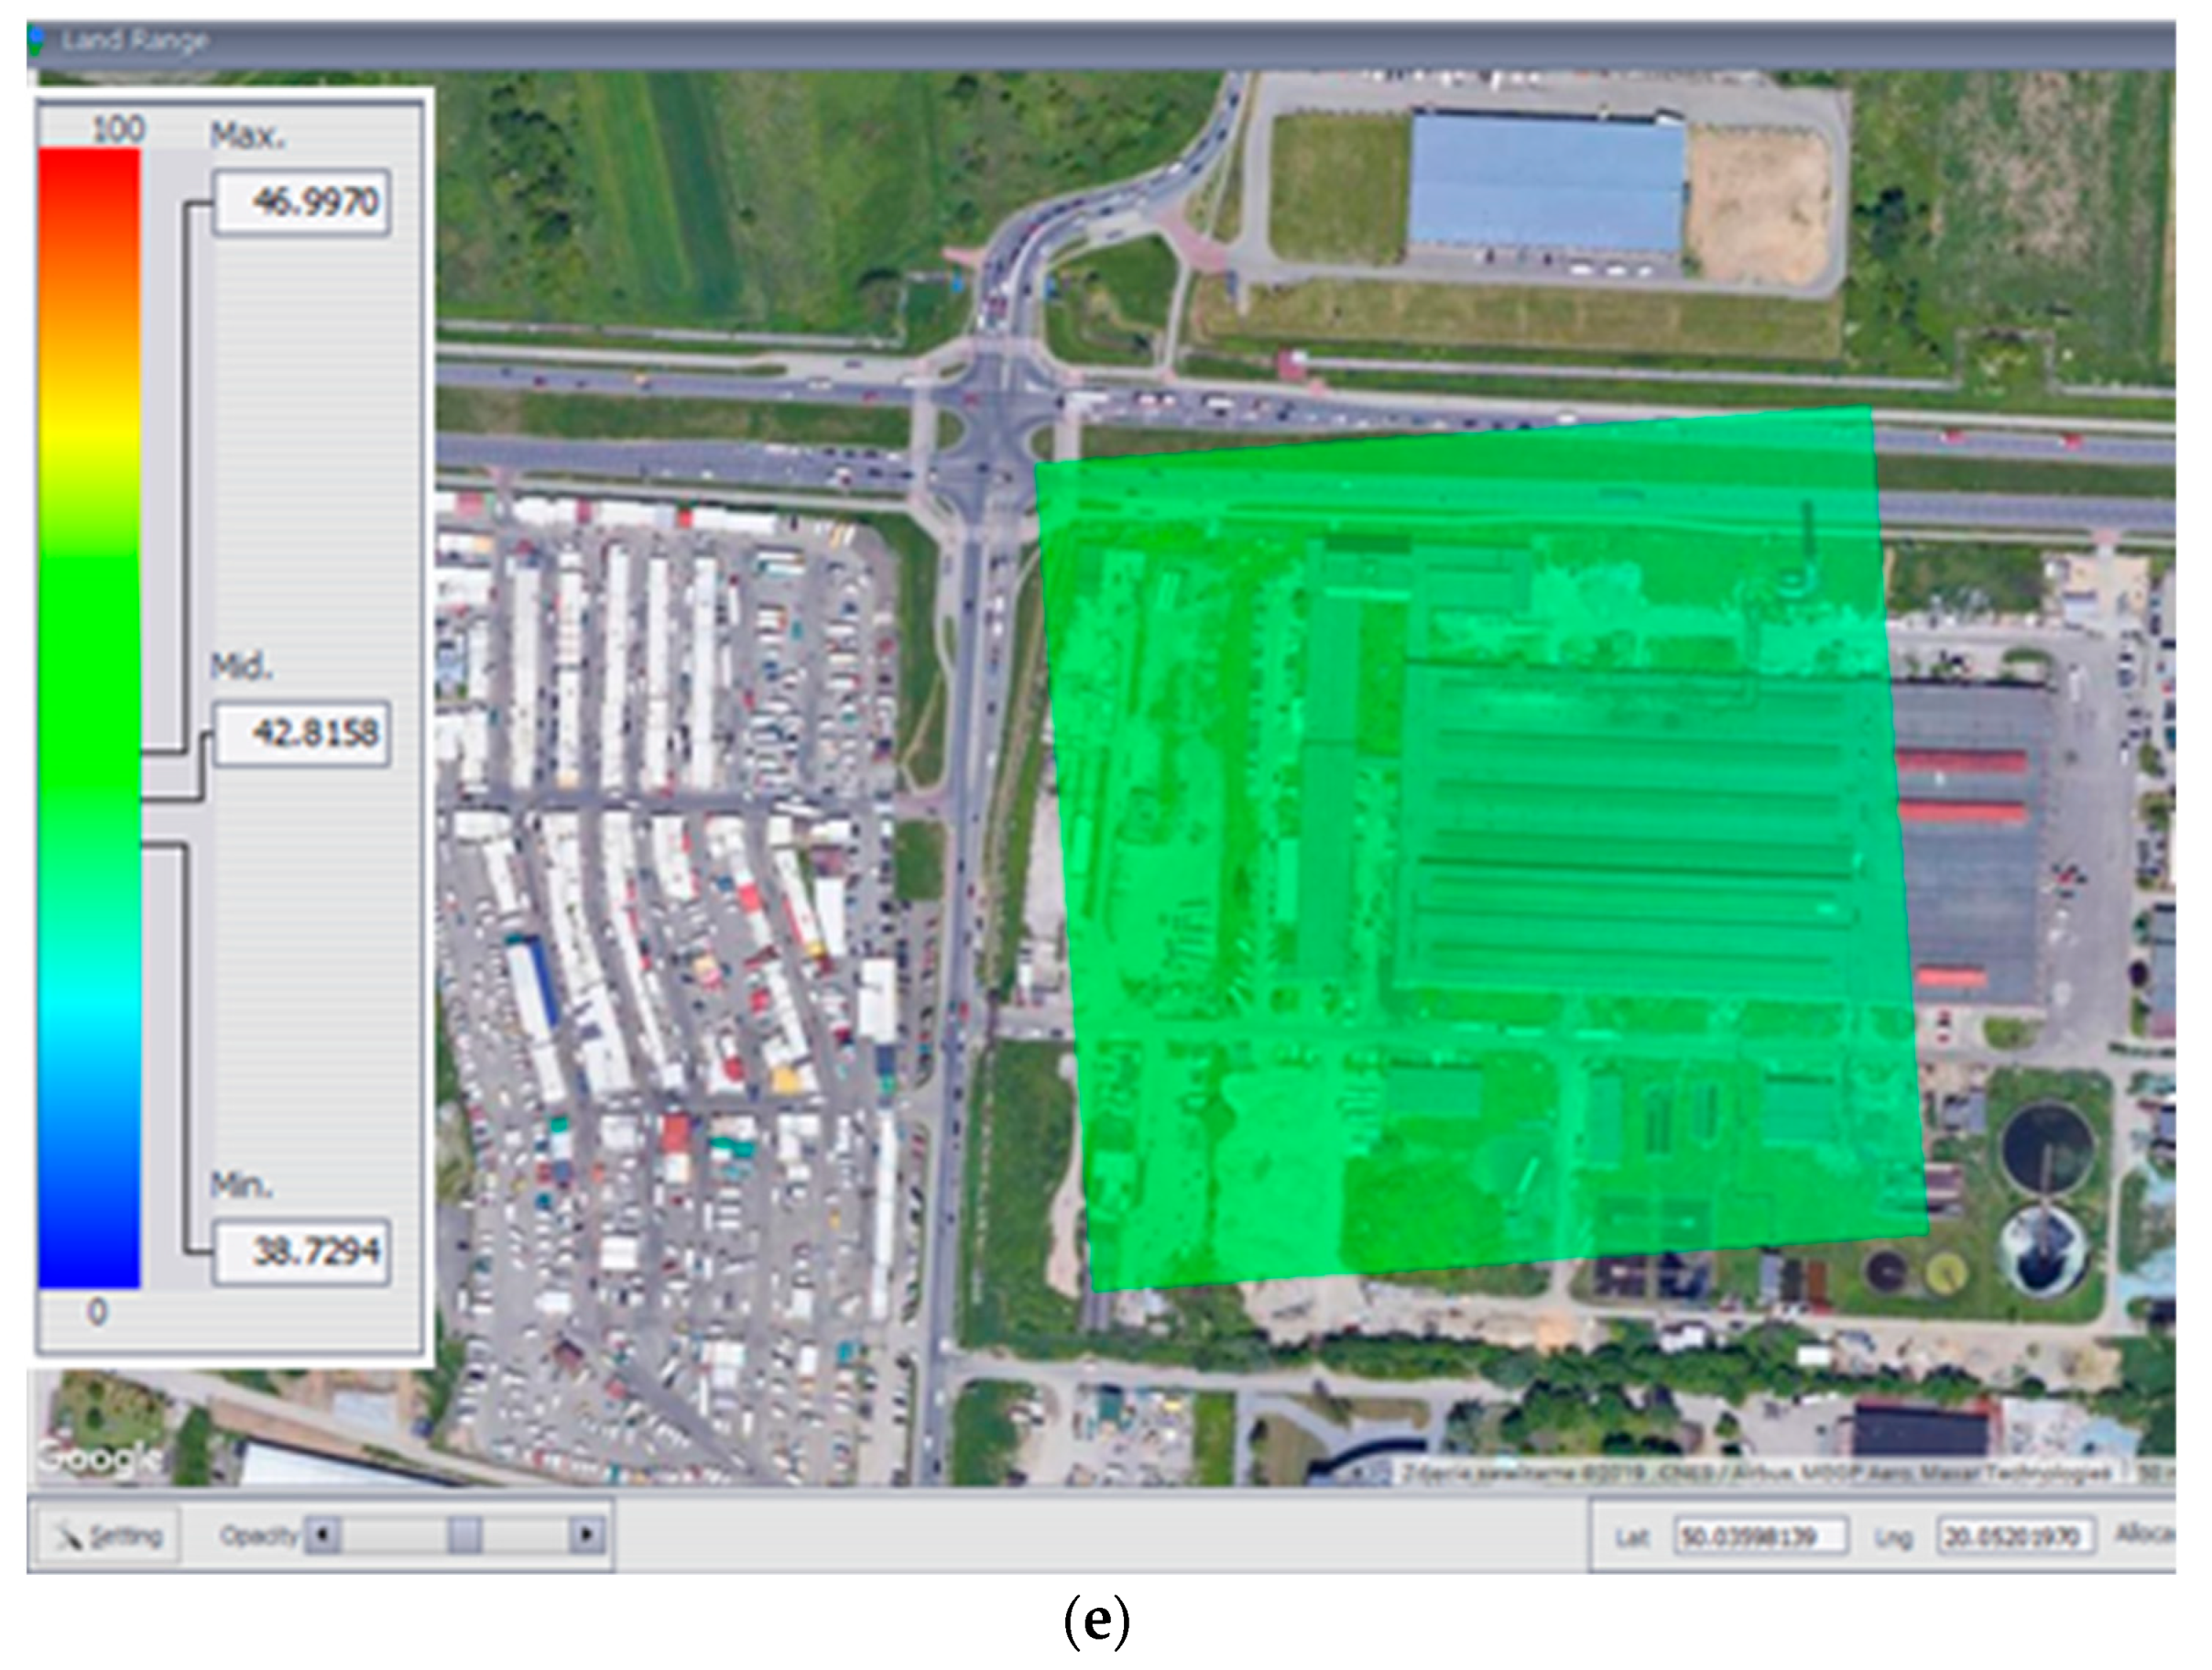Focus the Lat coordinate field
This screenshot has width=2212, height=1670.
pos(1760,1536)
